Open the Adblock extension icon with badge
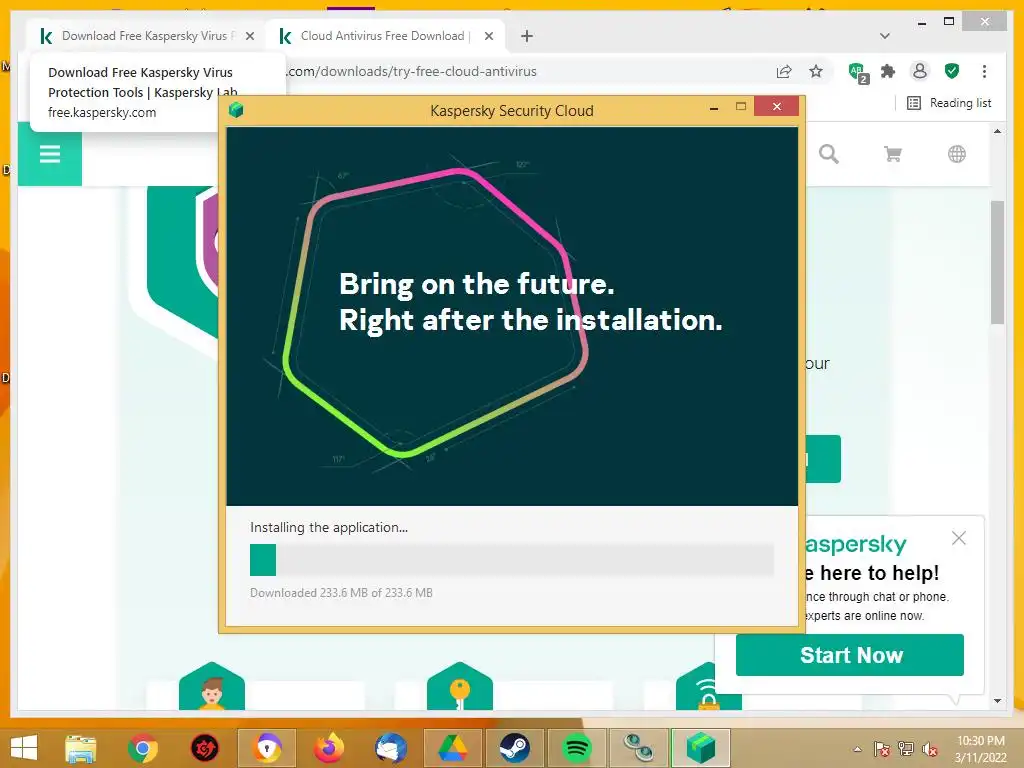 857,72
